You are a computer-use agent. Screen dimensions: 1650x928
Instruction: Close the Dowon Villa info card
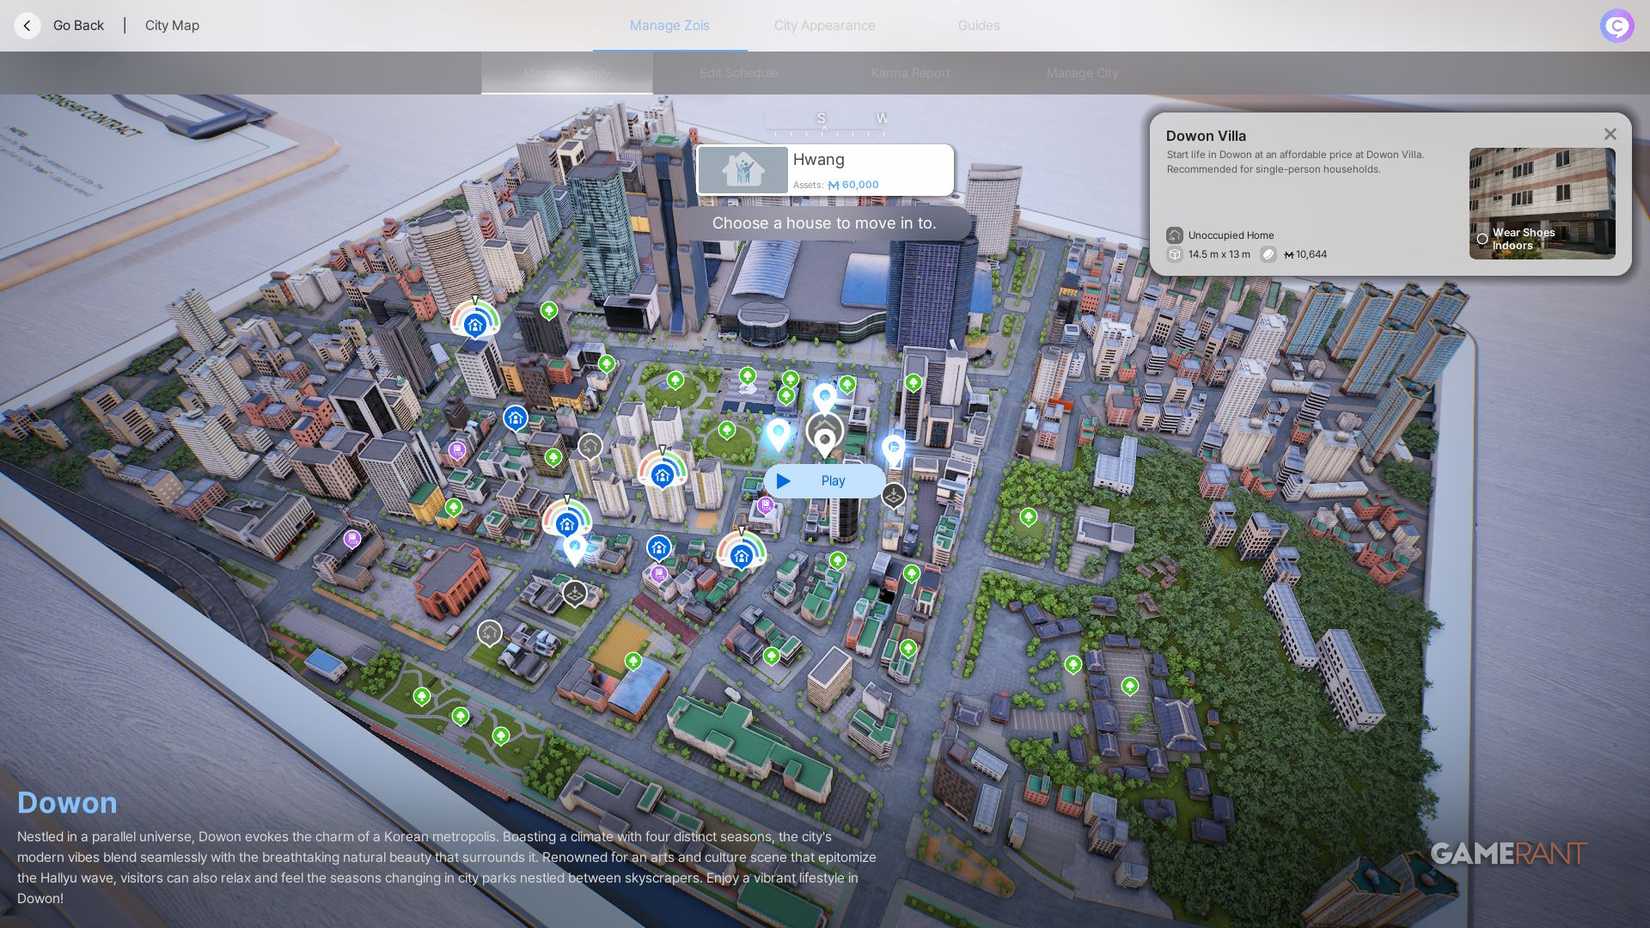coord(1609,134)
